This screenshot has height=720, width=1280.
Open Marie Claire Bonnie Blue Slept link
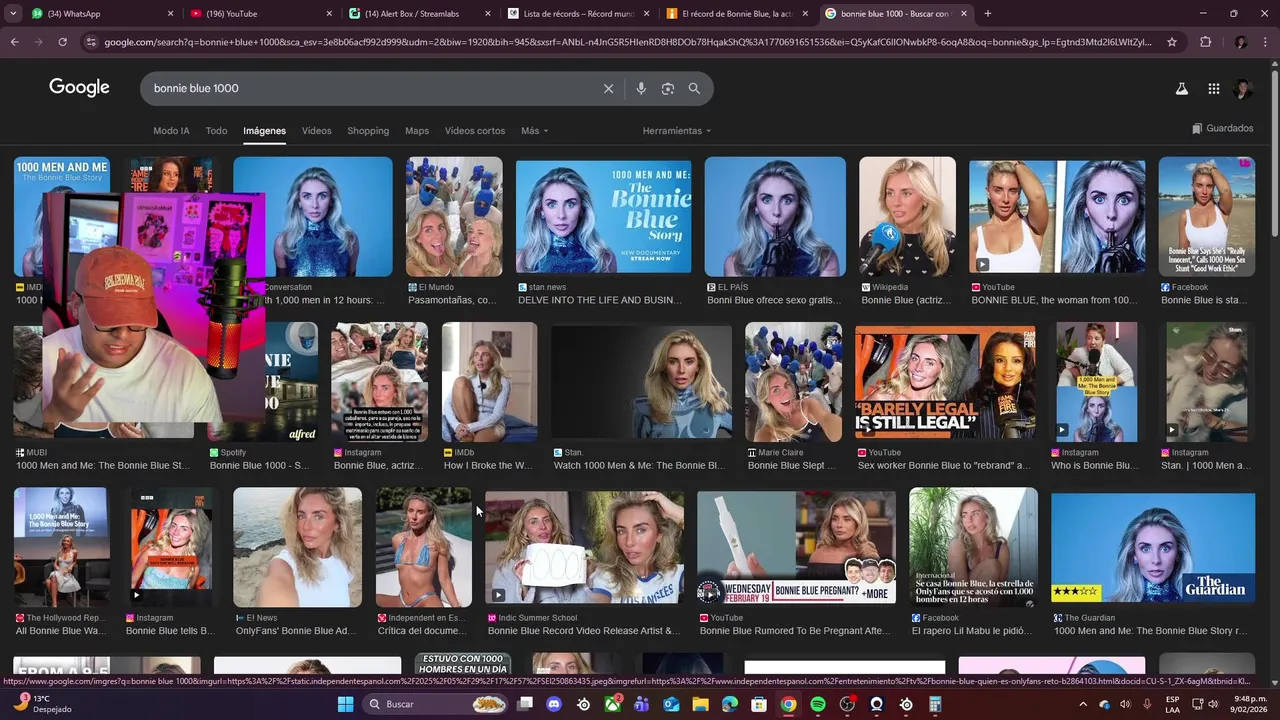[792, 465]
